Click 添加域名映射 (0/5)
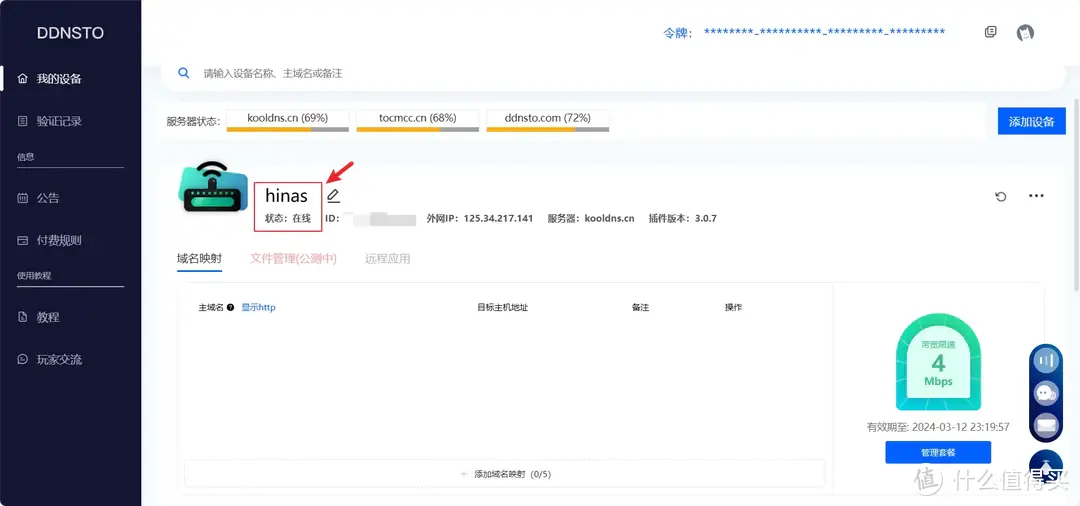 [x=504, y=474]
